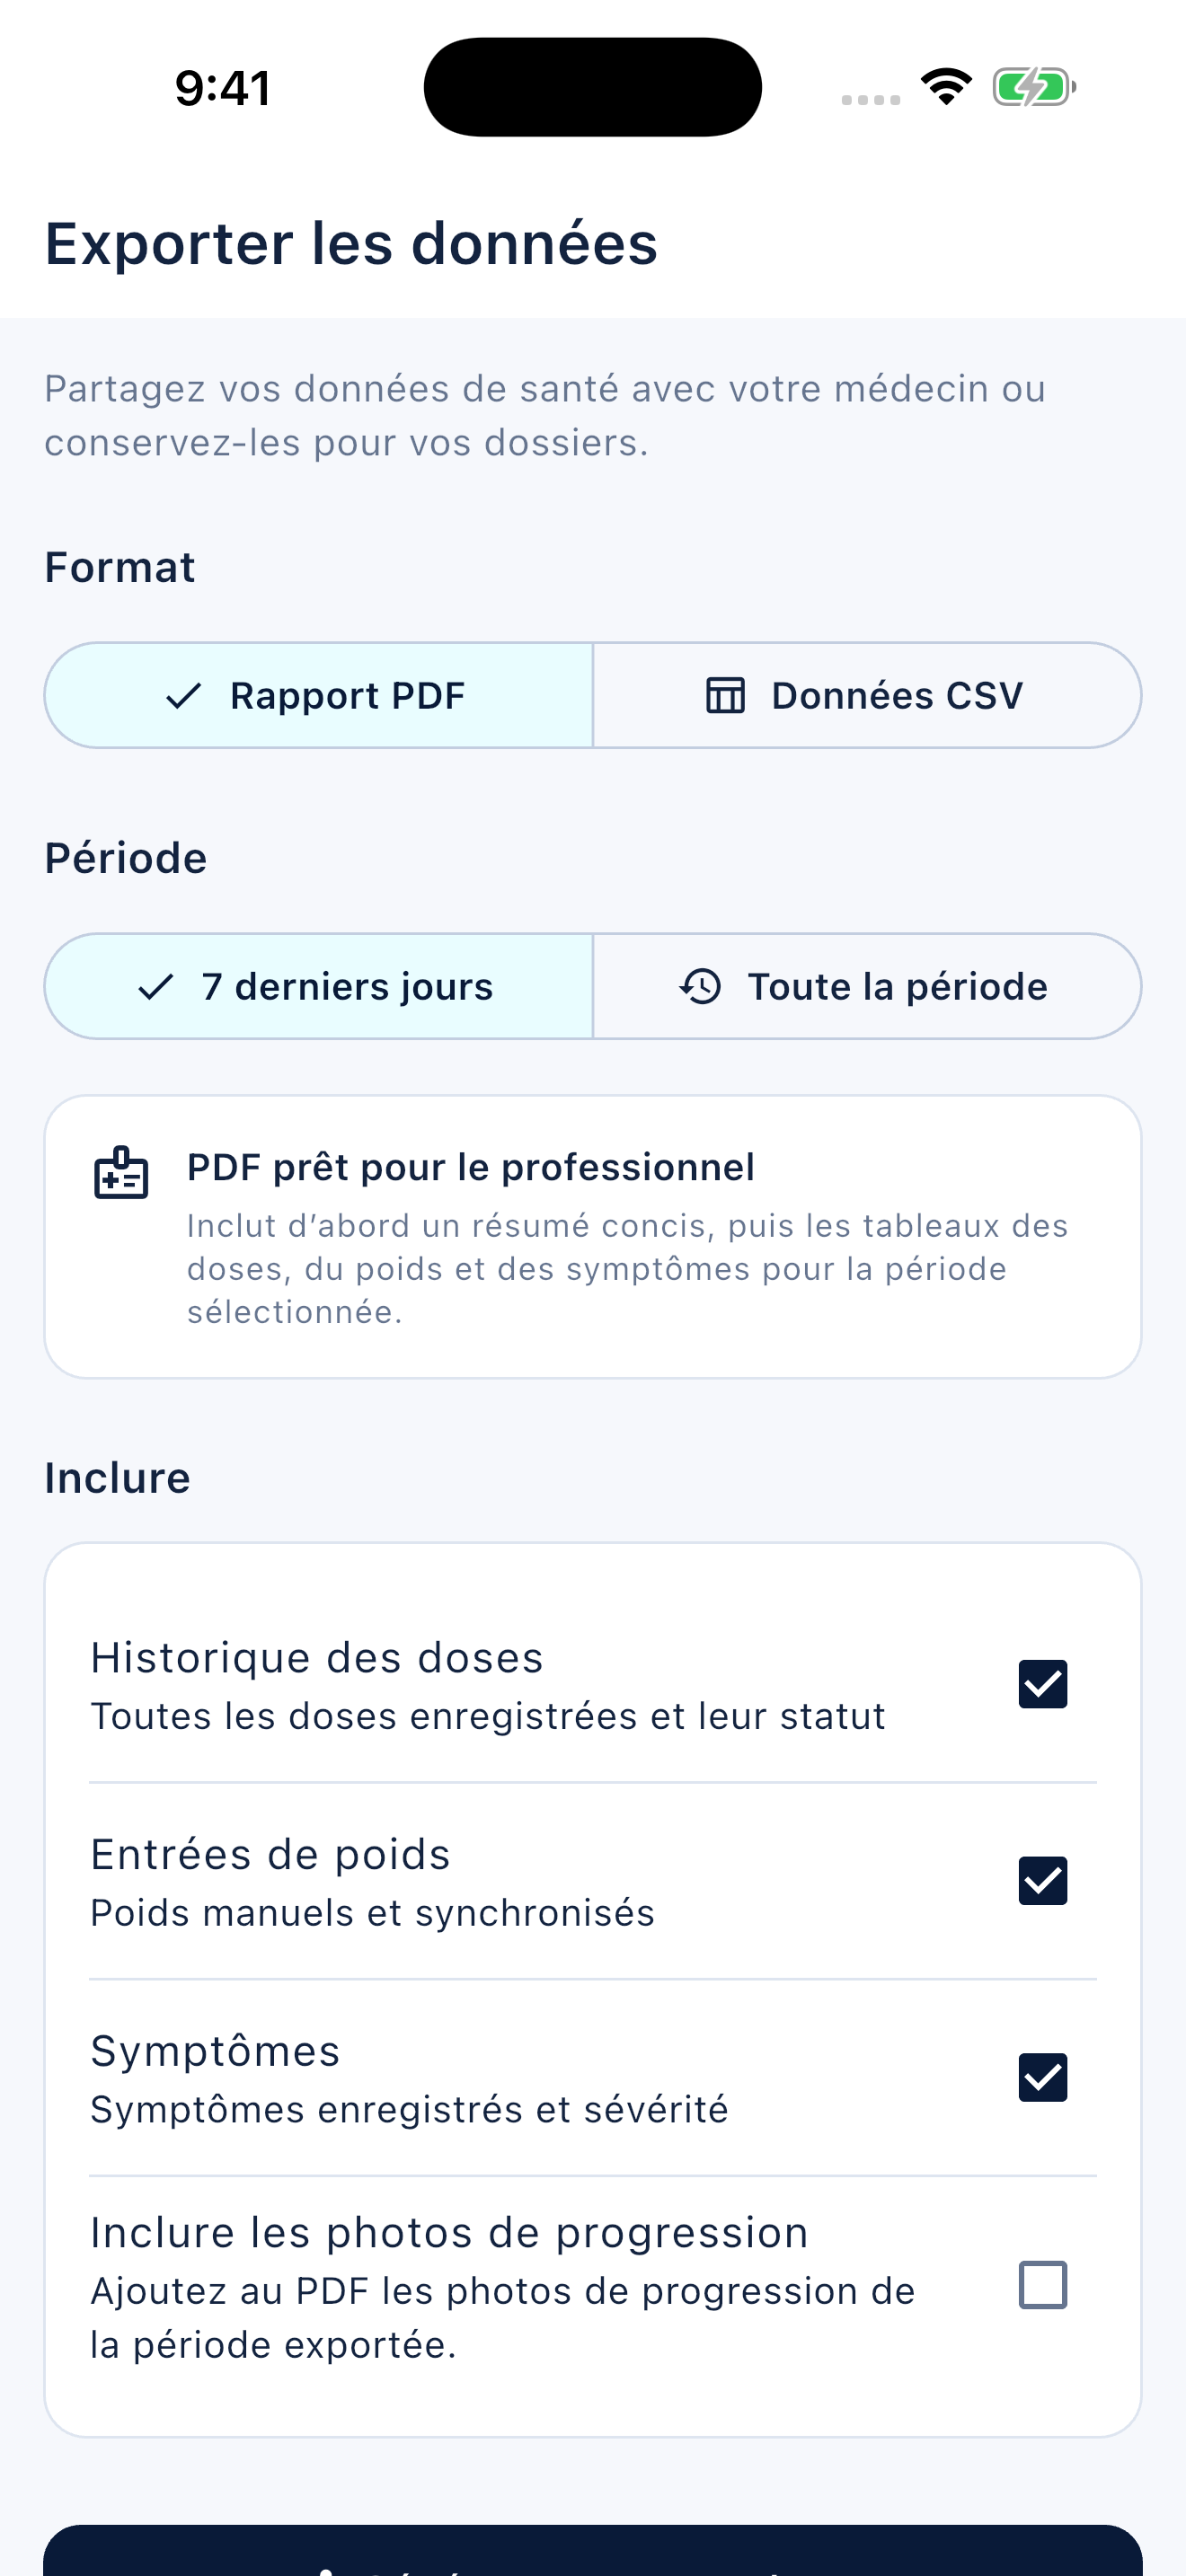Switch format to Données CSV
1186x2576 pixels.
[x=867, y=695]
